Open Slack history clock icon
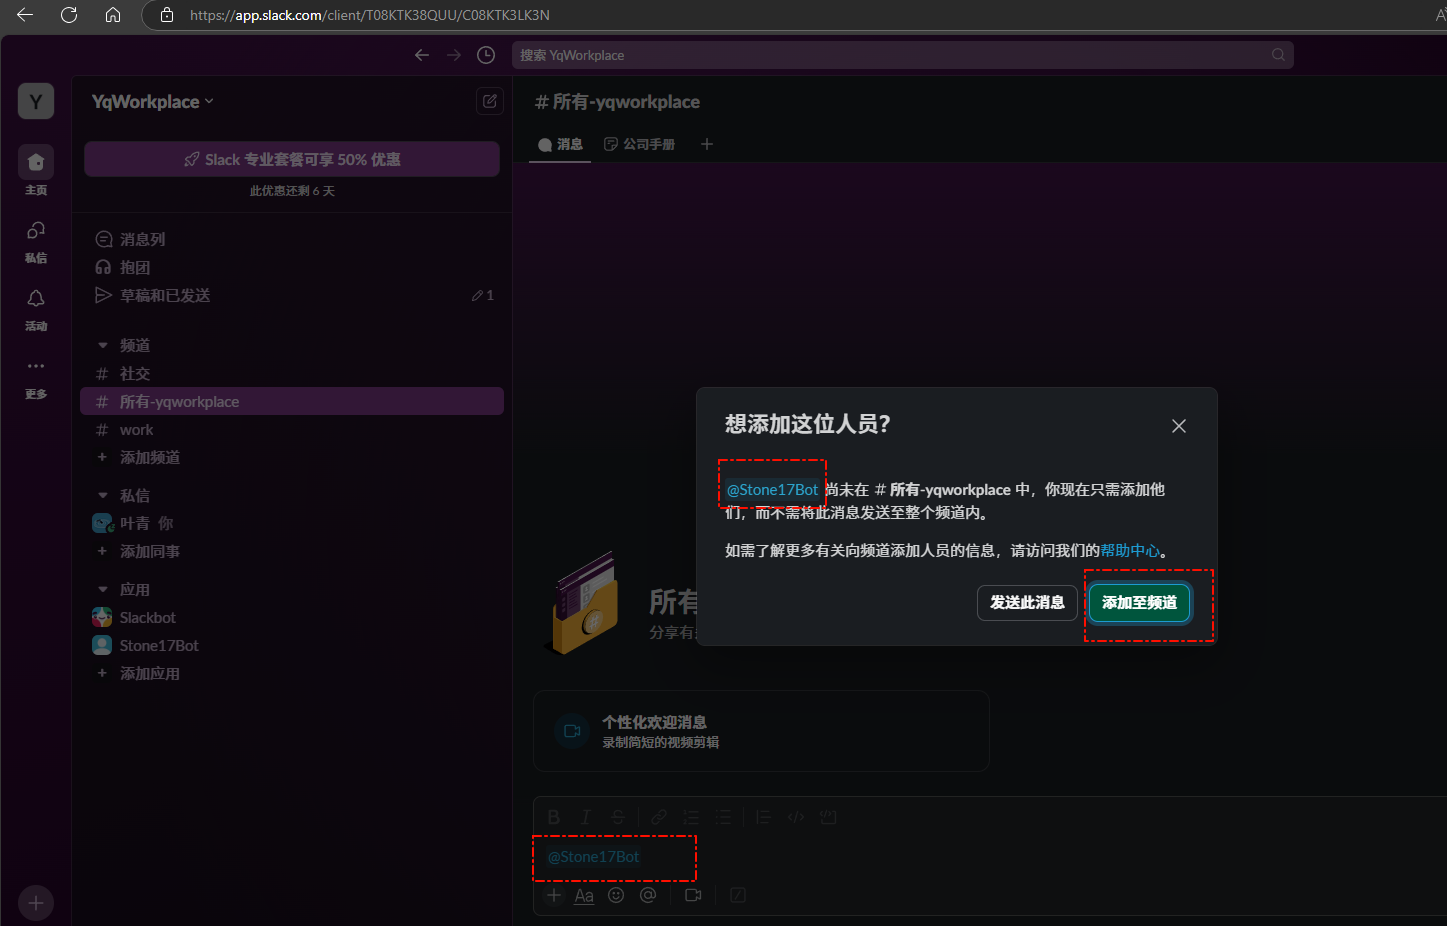 click(486, 55)
